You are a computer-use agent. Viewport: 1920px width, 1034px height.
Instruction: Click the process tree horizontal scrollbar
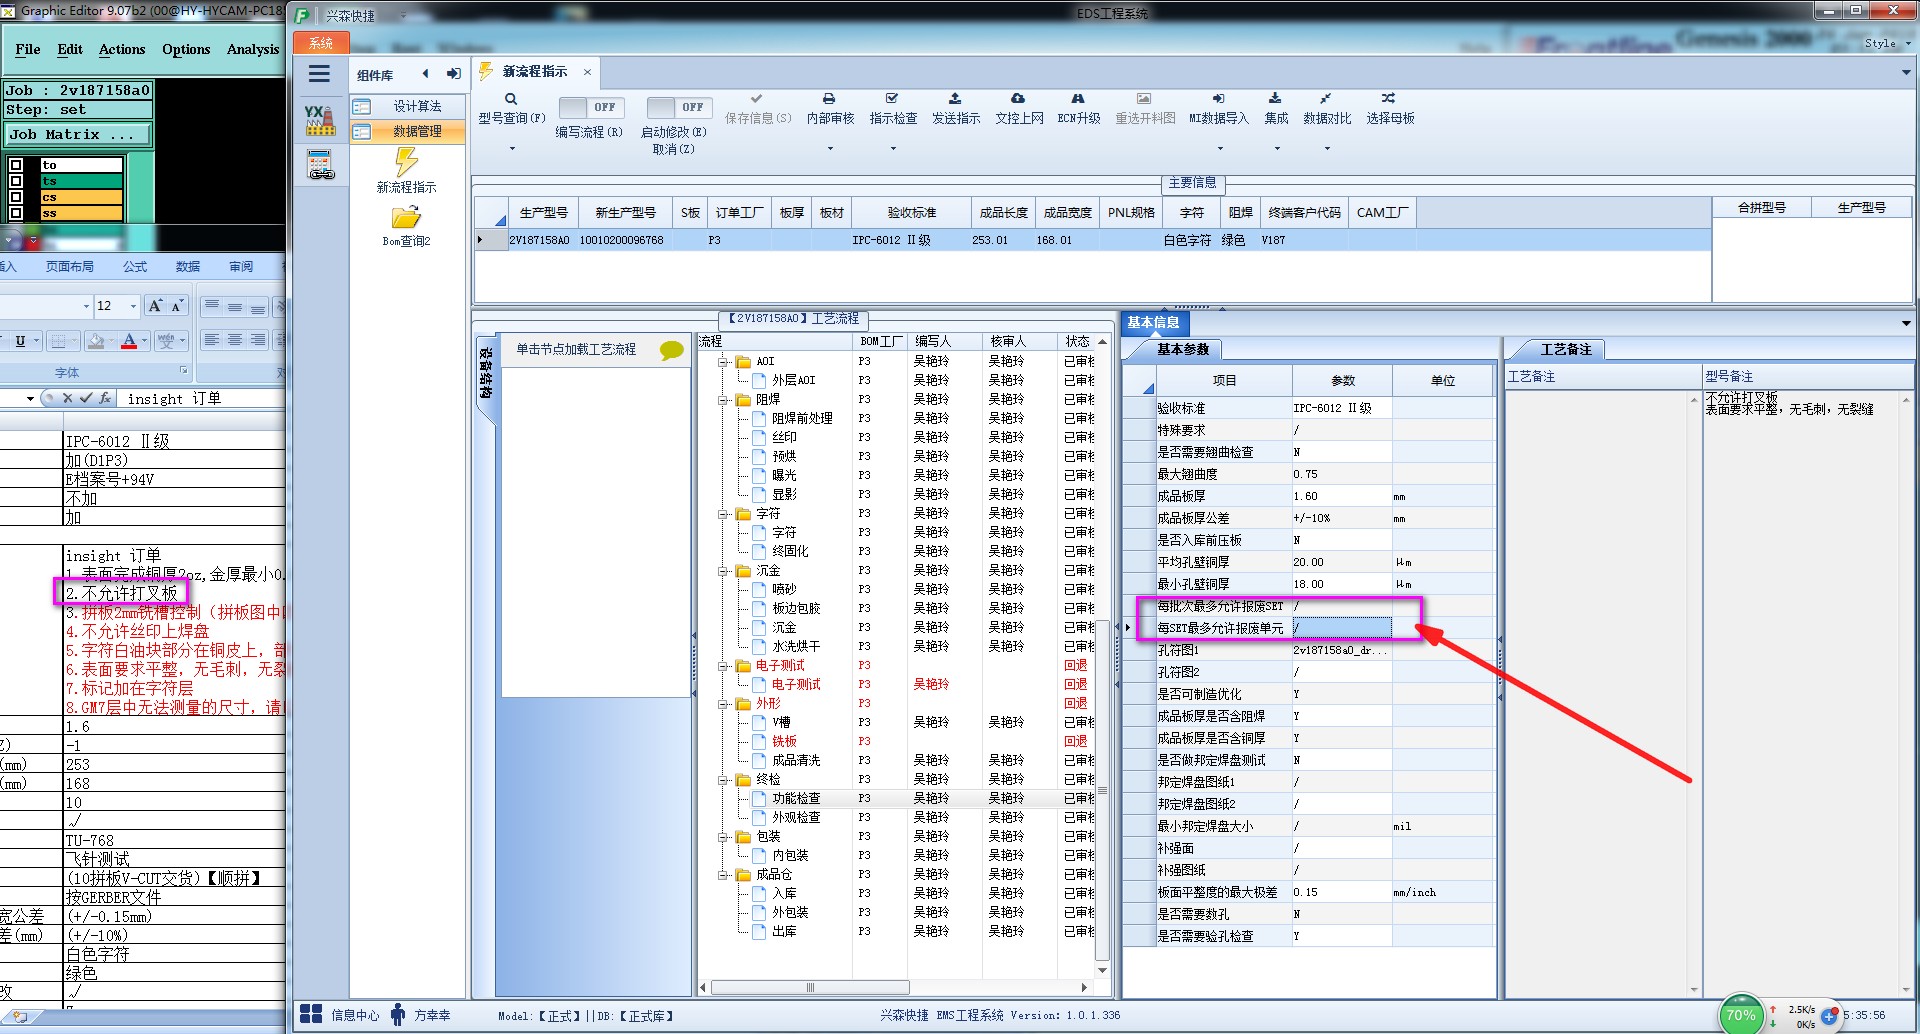click(x=810, y=987)
